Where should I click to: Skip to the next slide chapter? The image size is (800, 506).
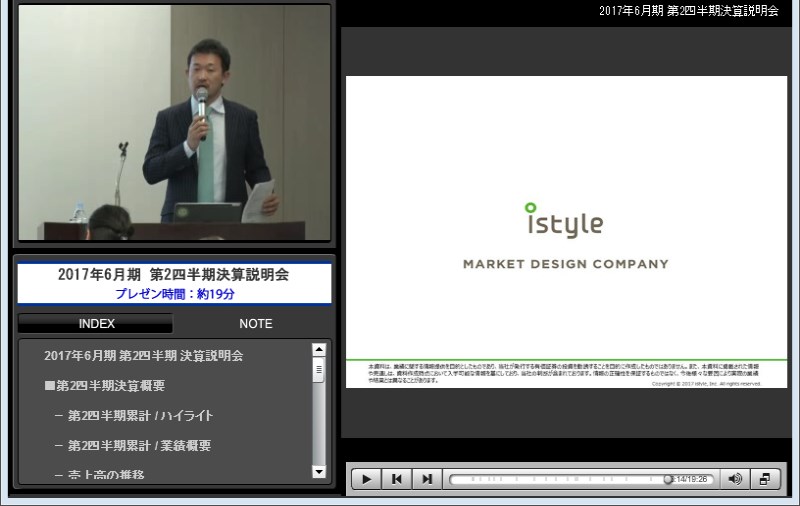pos(427,479)
